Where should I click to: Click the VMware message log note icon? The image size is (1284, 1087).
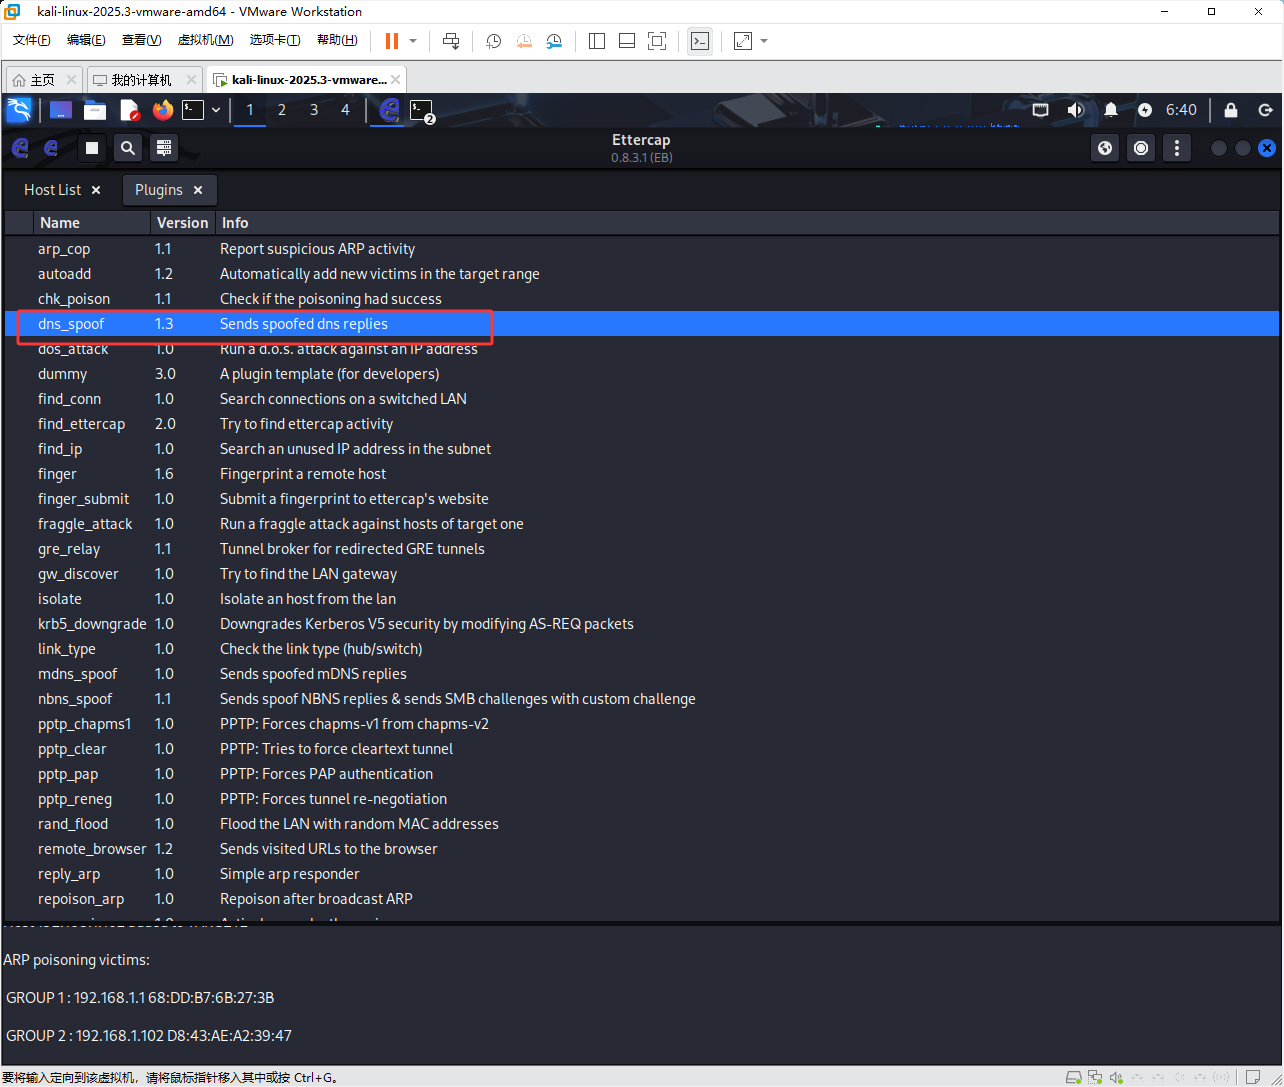tap(1251, 1077)
